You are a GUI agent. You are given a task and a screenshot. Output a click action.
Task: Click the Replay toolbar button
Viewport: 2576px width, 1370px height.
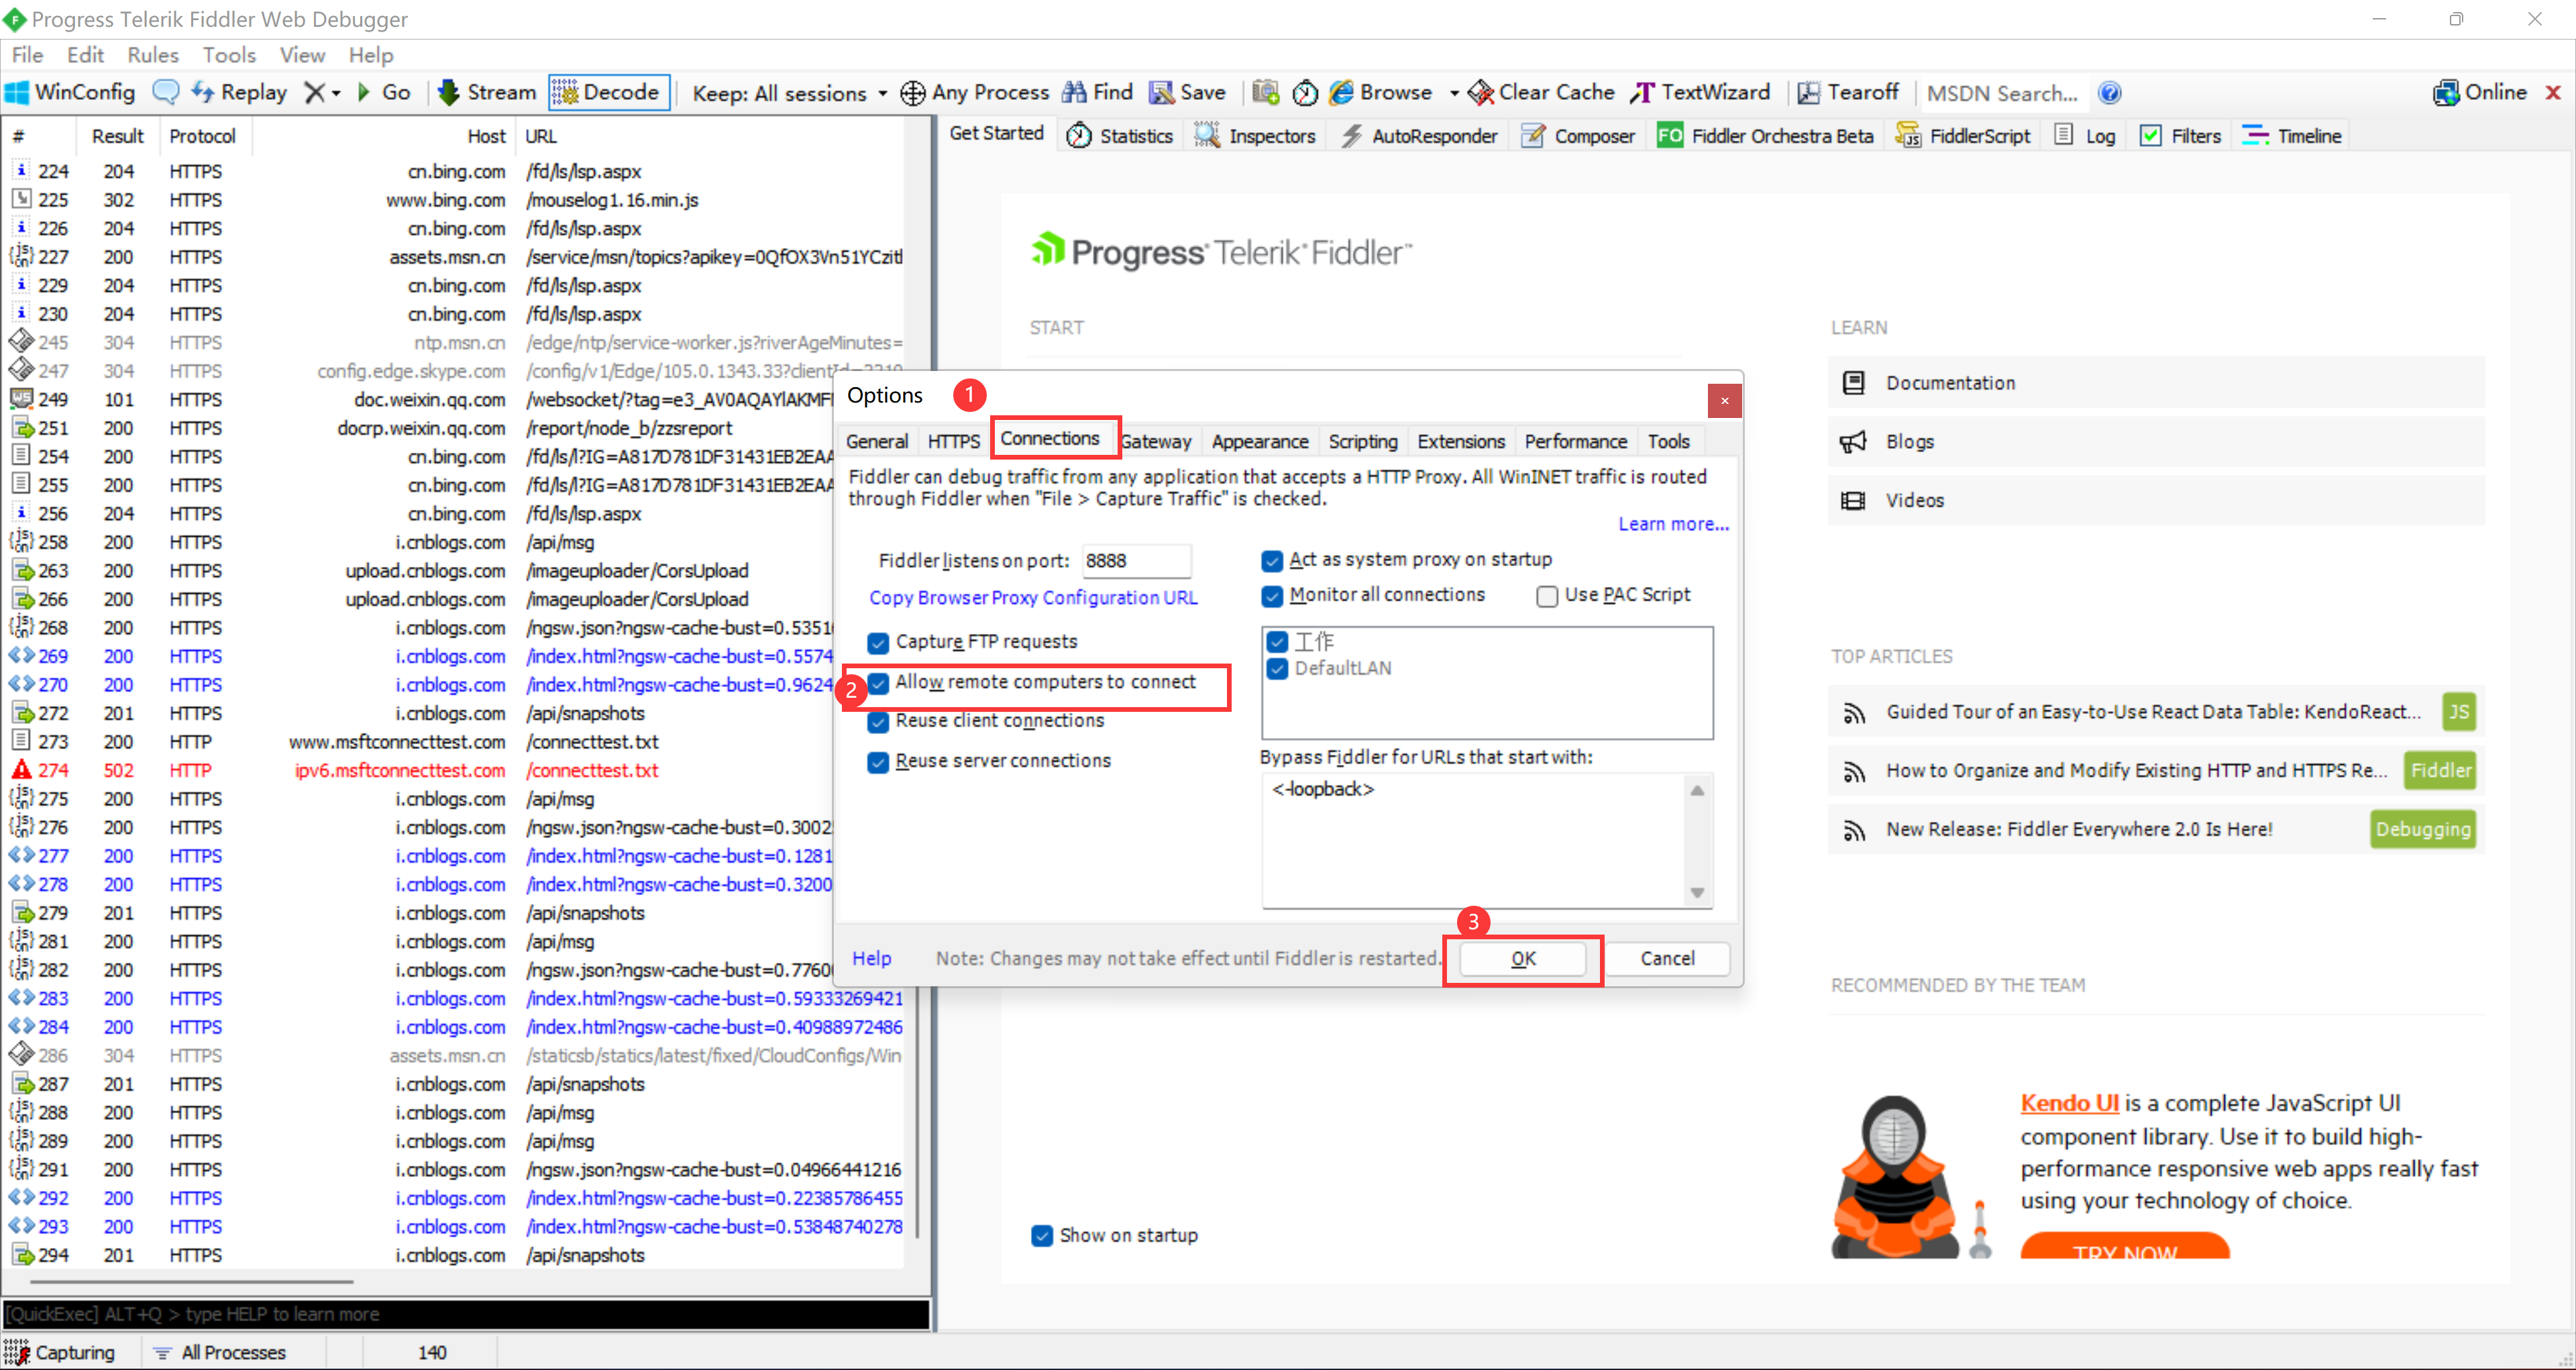click(239, 93)
